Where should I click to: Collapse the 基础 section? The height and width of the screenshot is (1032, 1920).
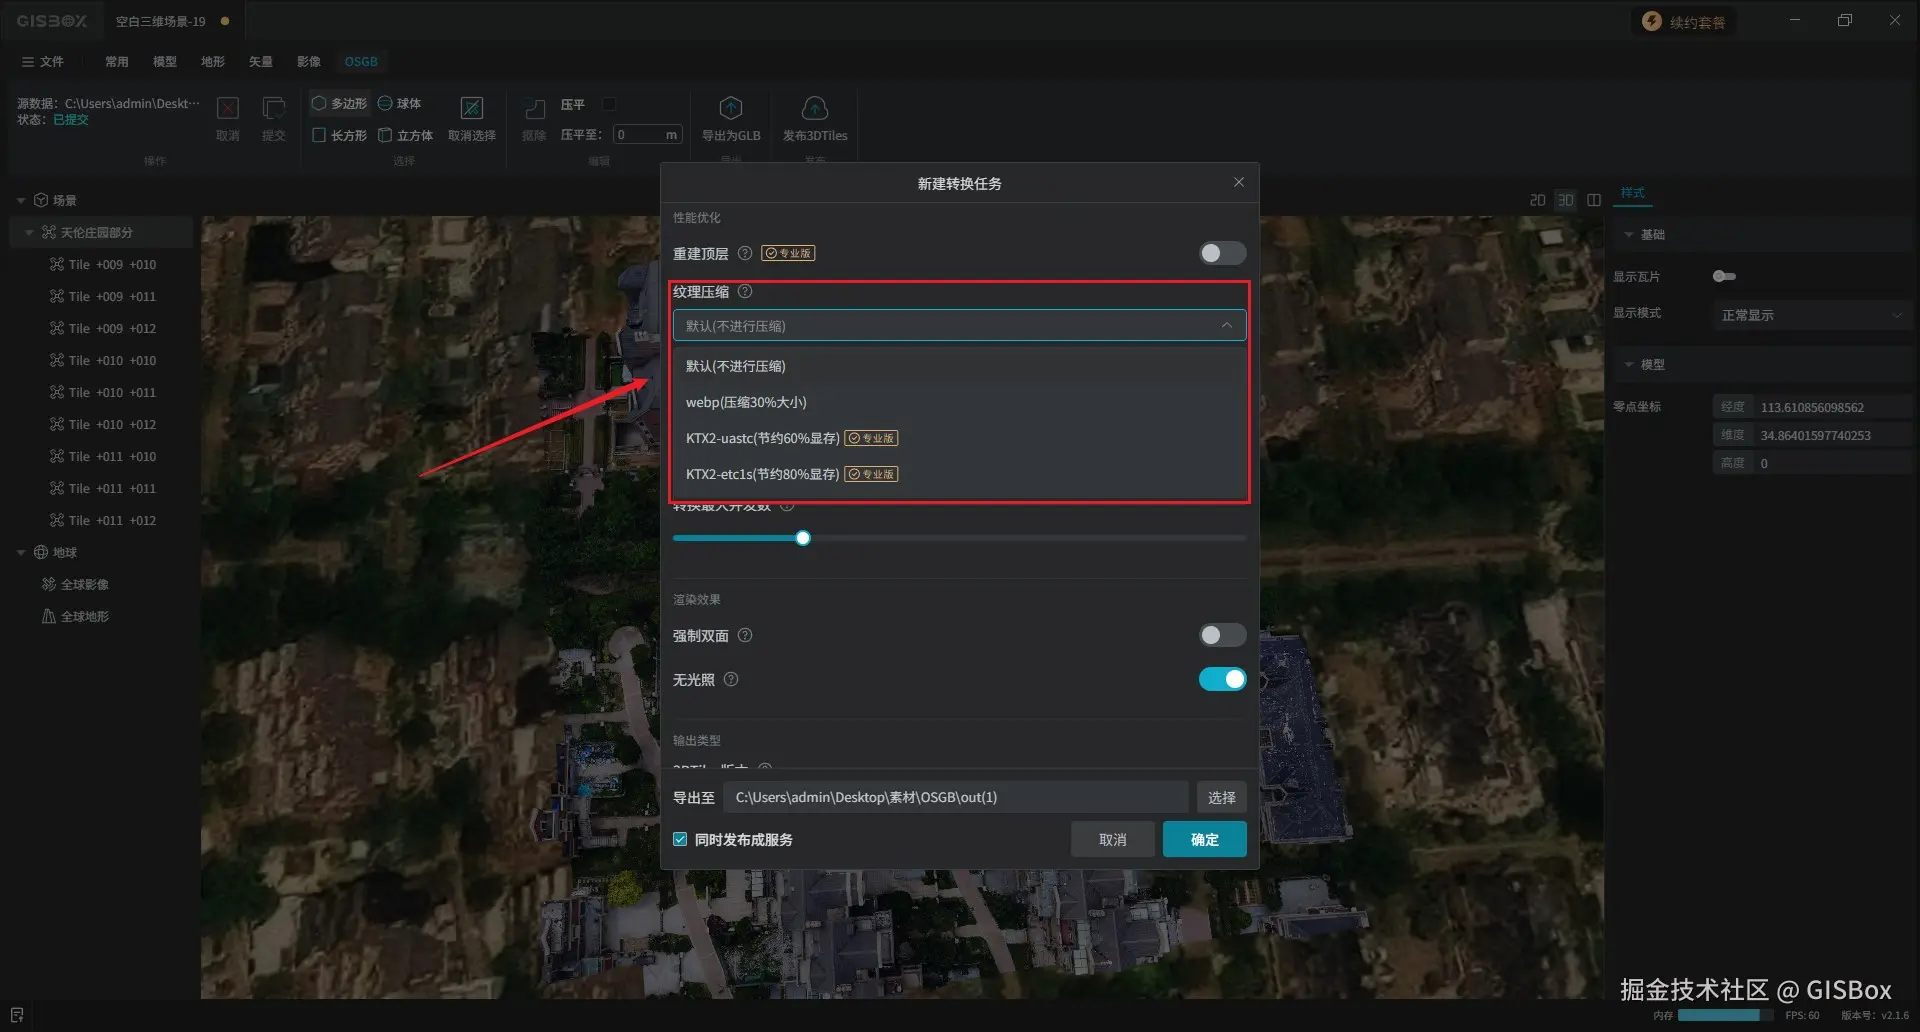[x=1629, y=234]
